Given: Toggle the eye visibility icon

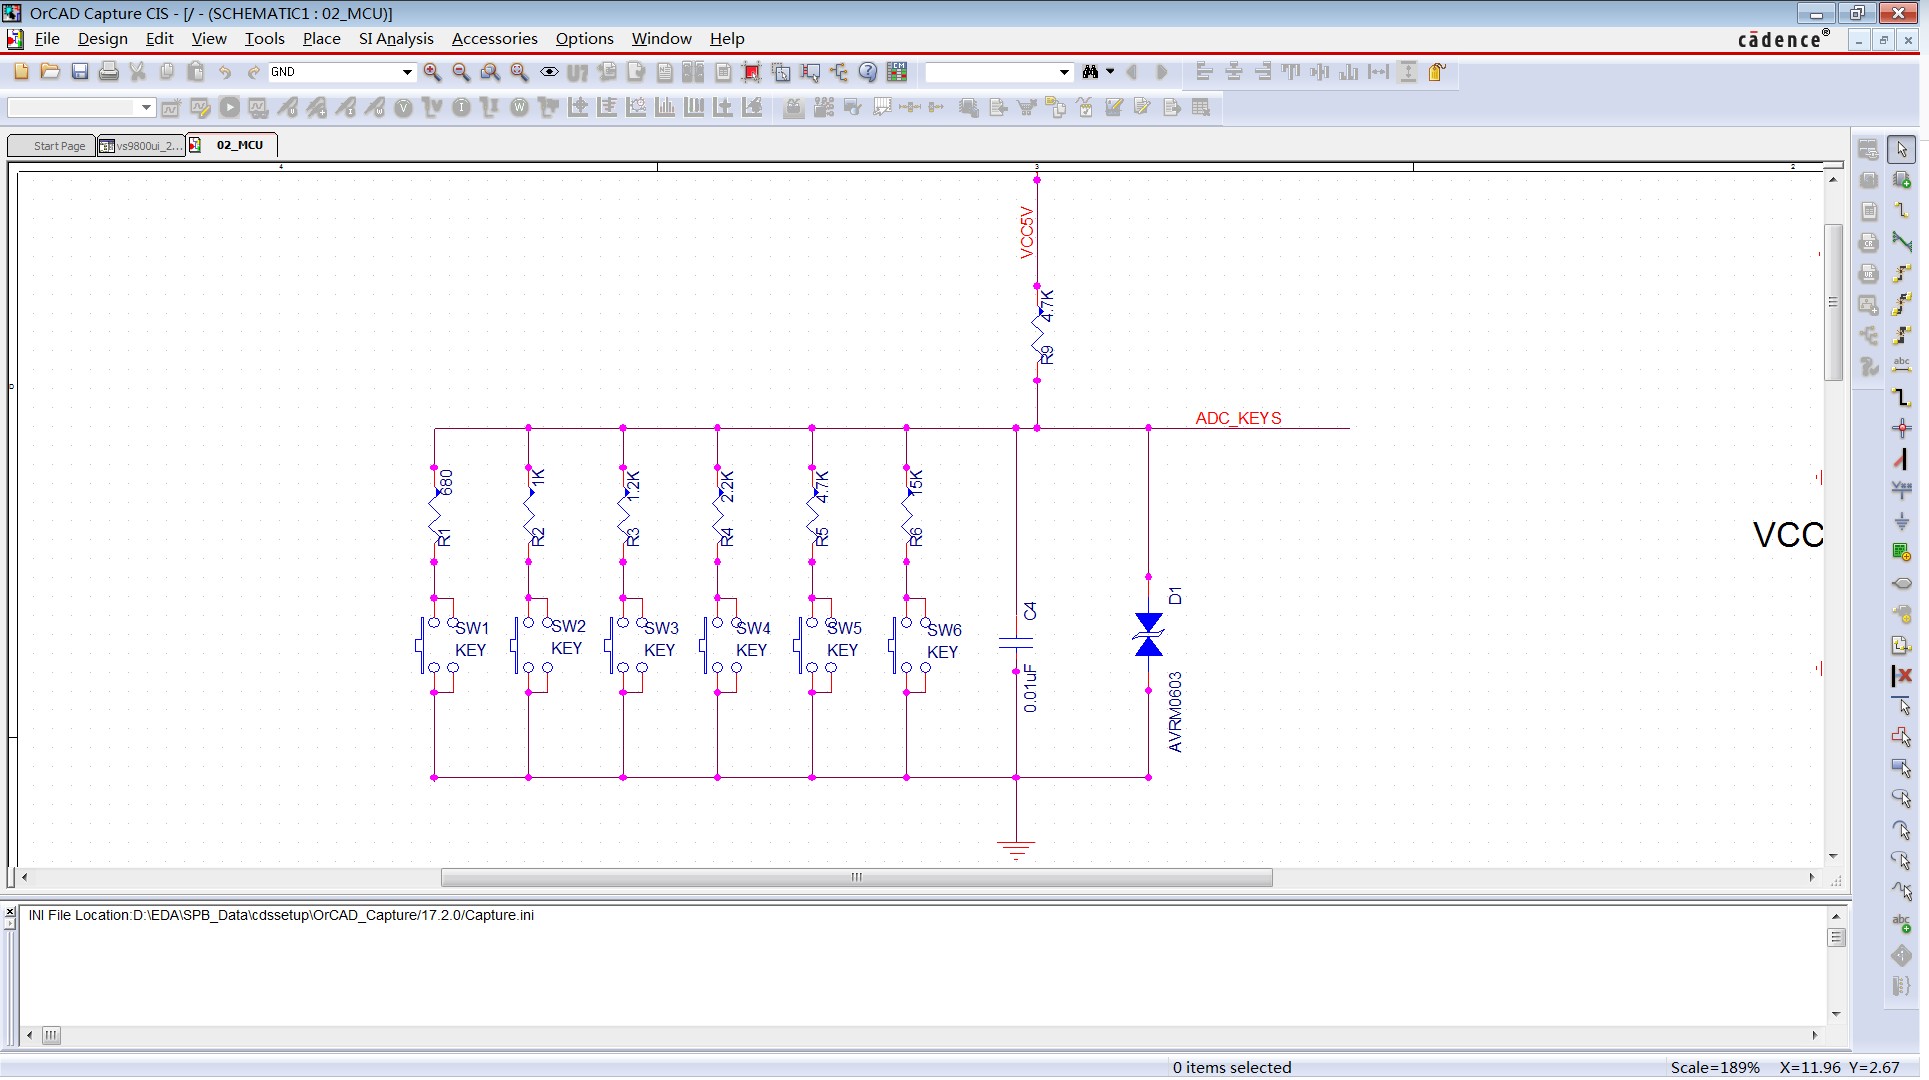Looking at the screenshot, I should pos(549,72).
